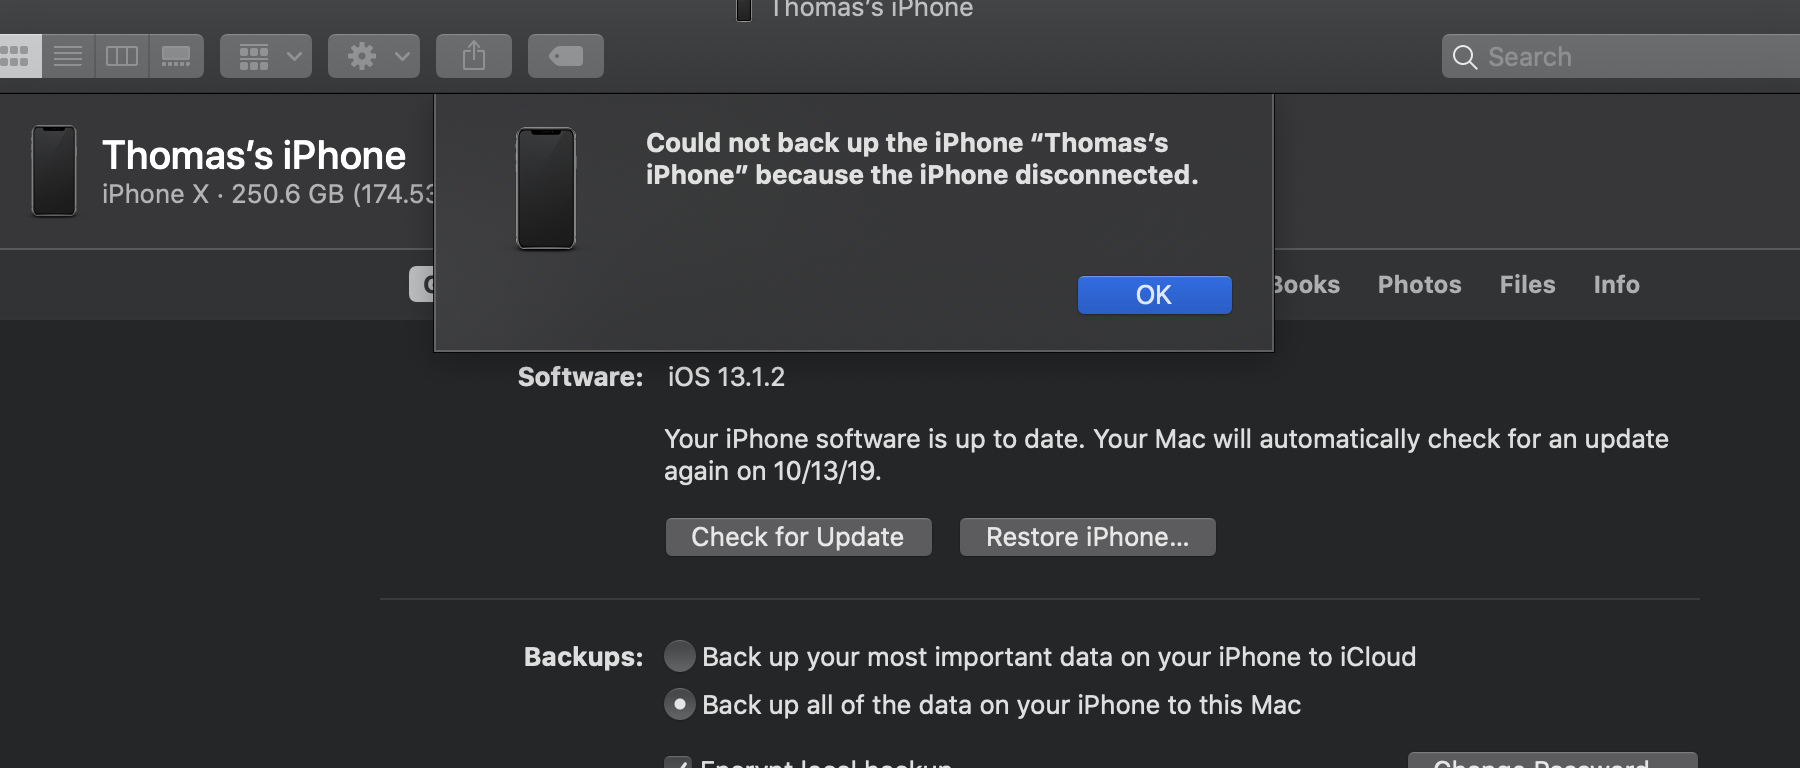The height and width of the screenshot is (768, 1800).
Task: Dismiss the backup error with OK
Action: (x=1154, y=295)
